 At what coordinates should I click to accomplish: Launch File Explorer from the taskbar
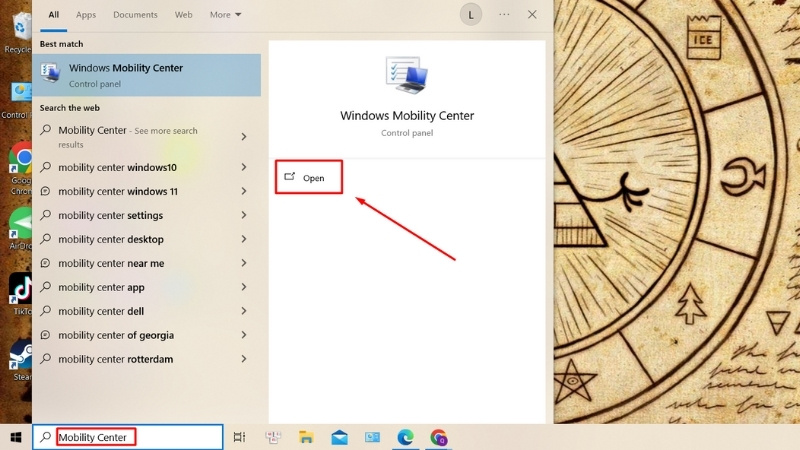point(306,437)
